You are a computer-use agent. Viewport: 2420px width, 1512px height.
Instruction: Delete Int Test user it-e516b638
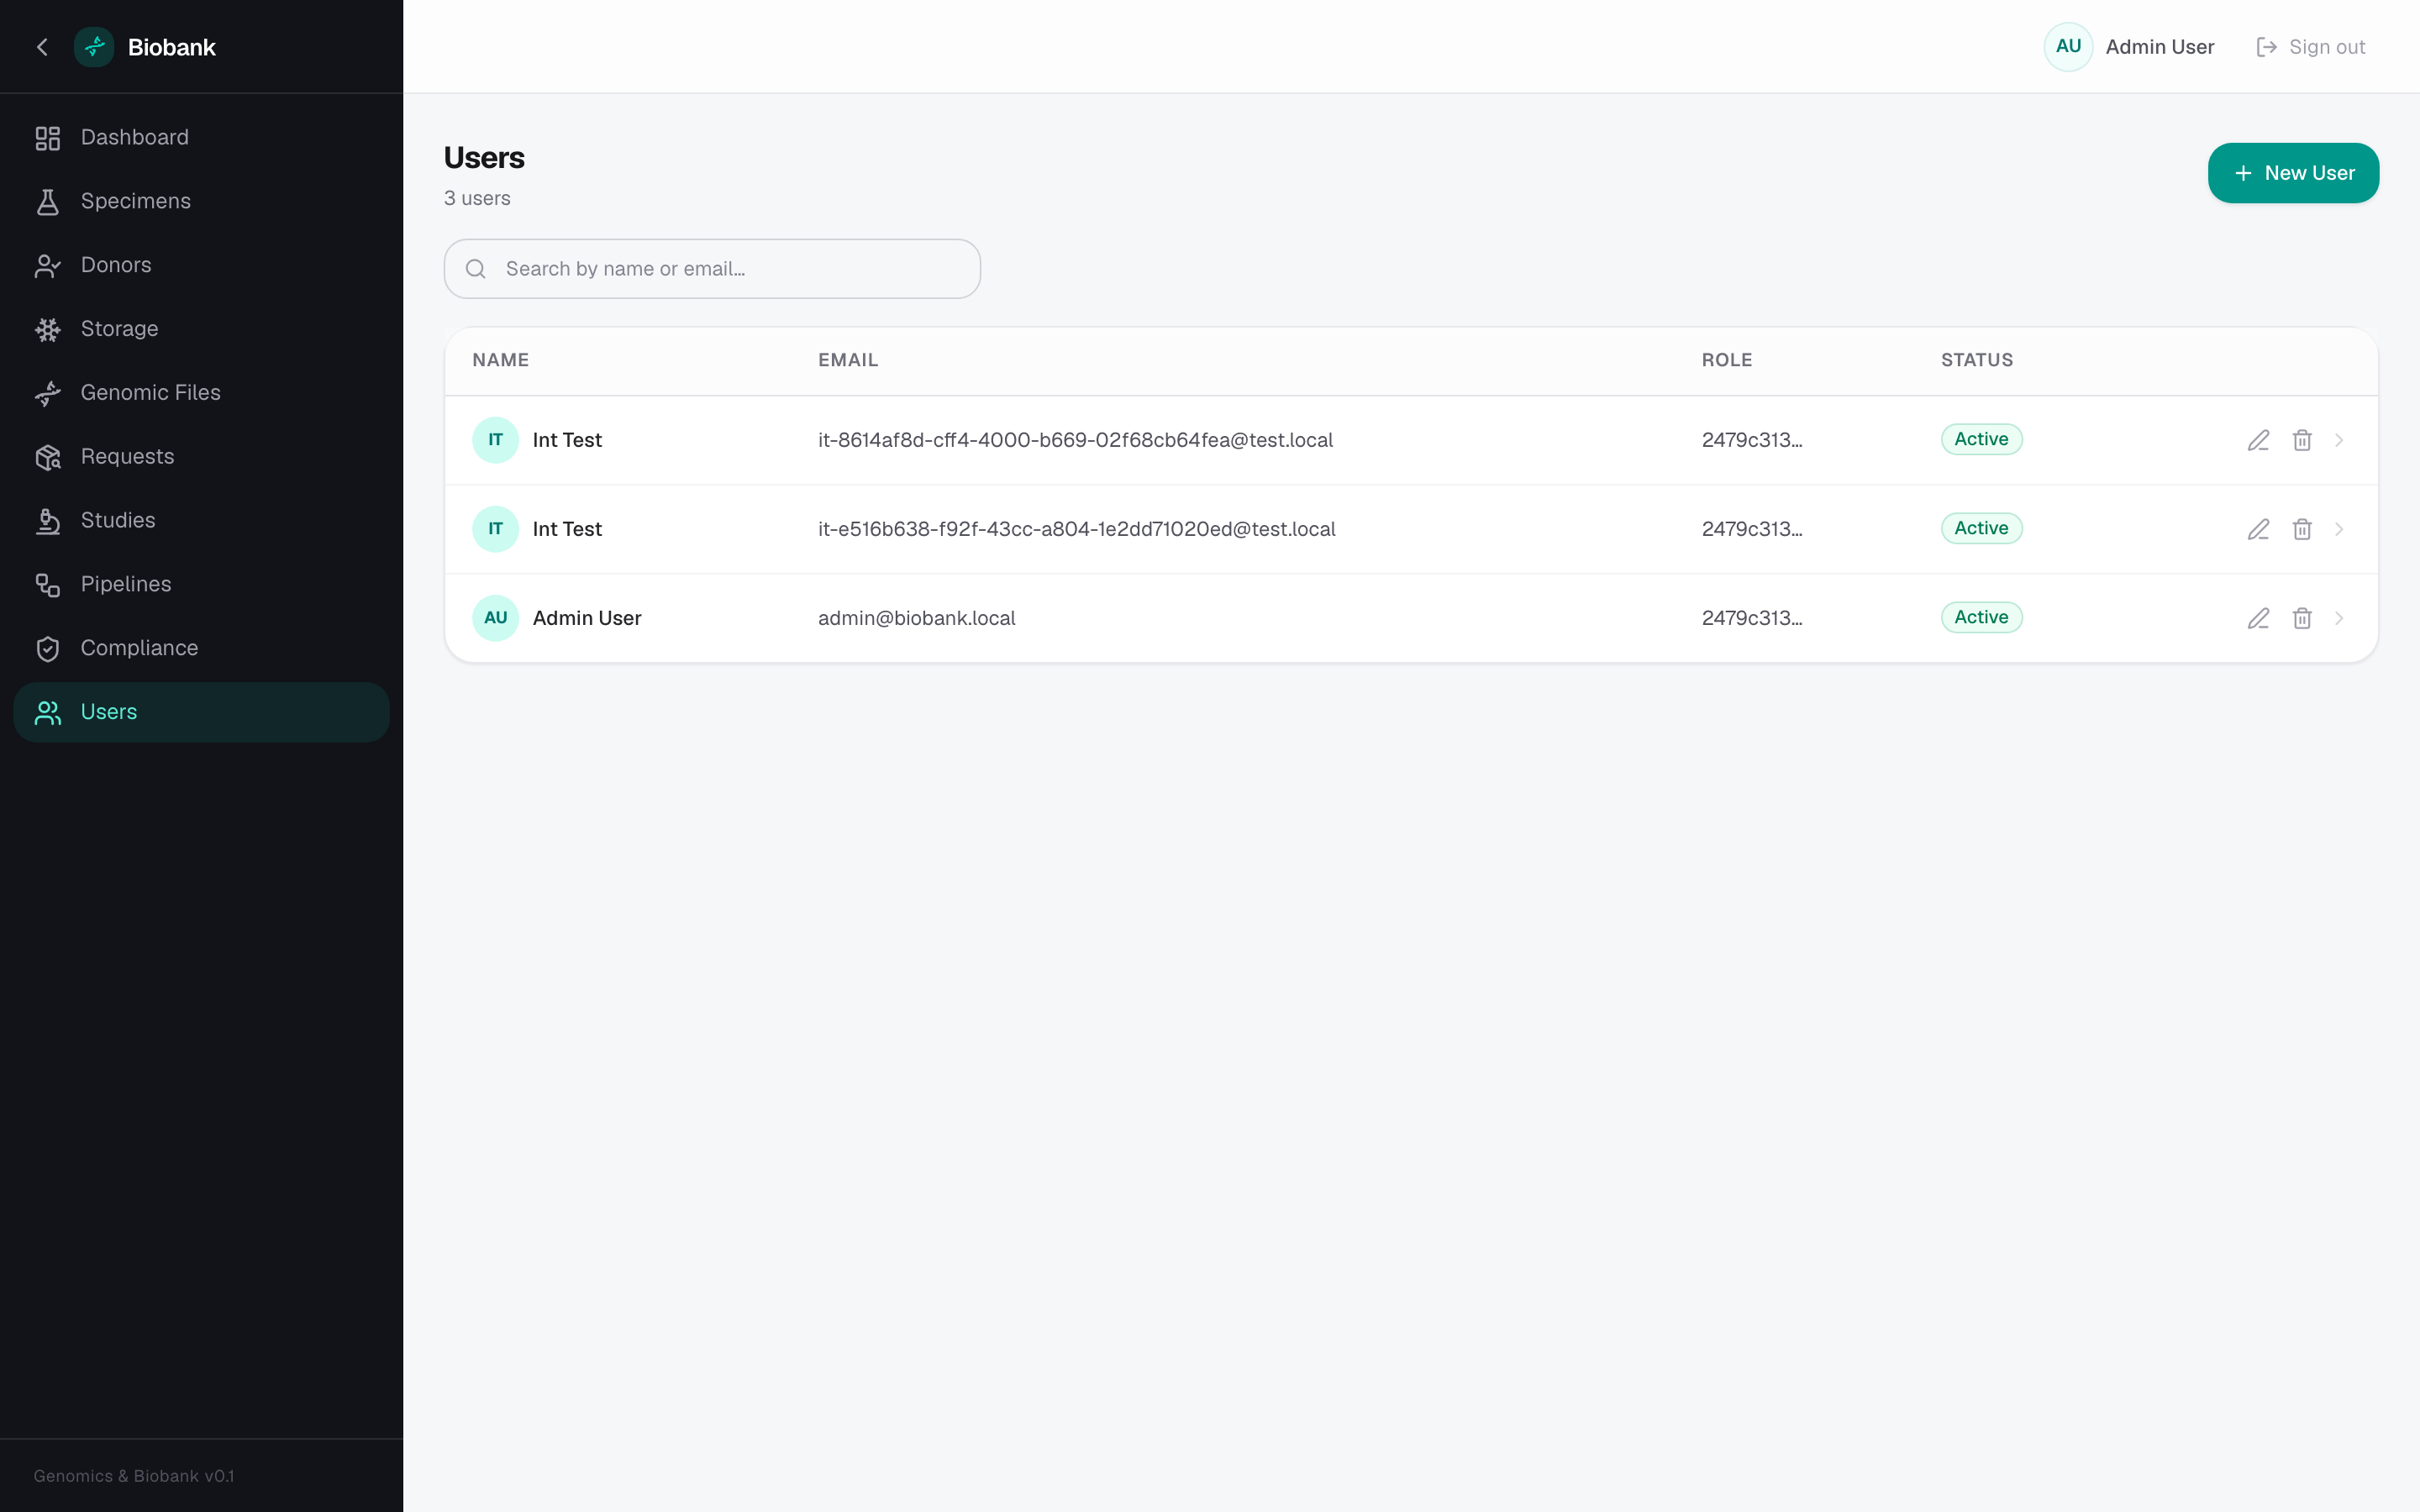[x=2302, y=529]
